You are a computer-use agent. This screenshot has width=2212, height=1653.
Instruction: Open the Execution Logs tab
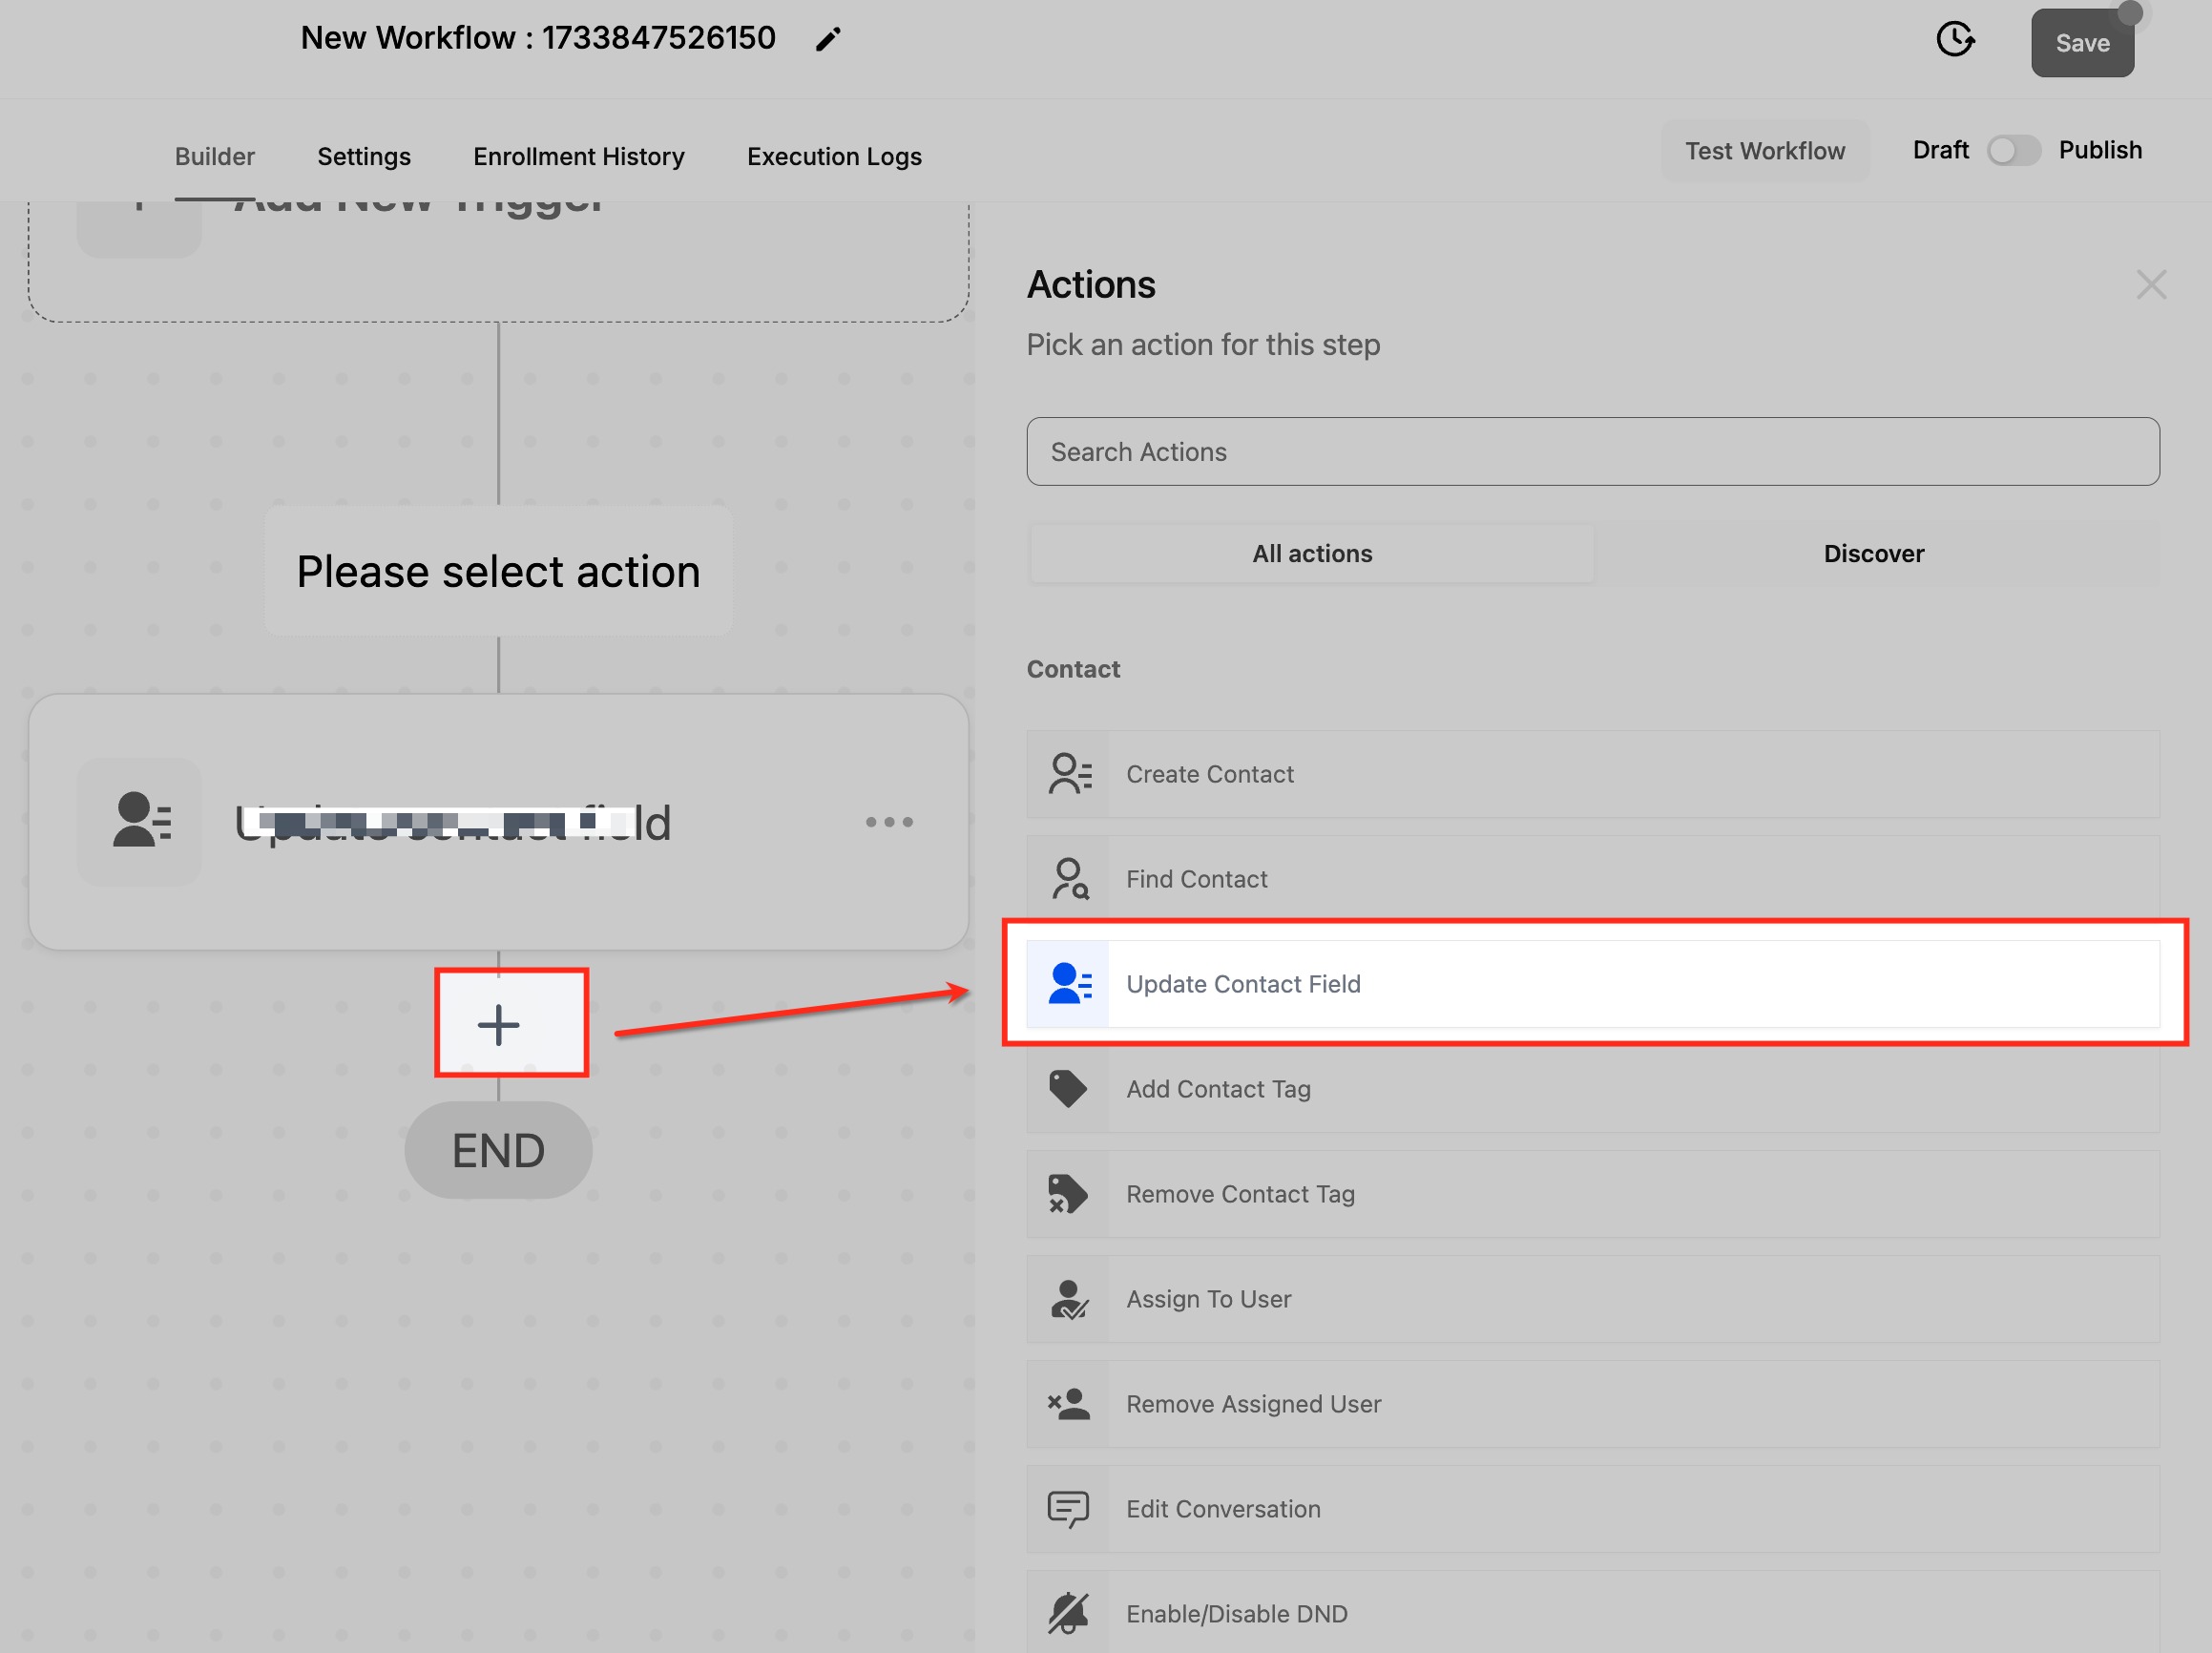click(x=834, y=157)
